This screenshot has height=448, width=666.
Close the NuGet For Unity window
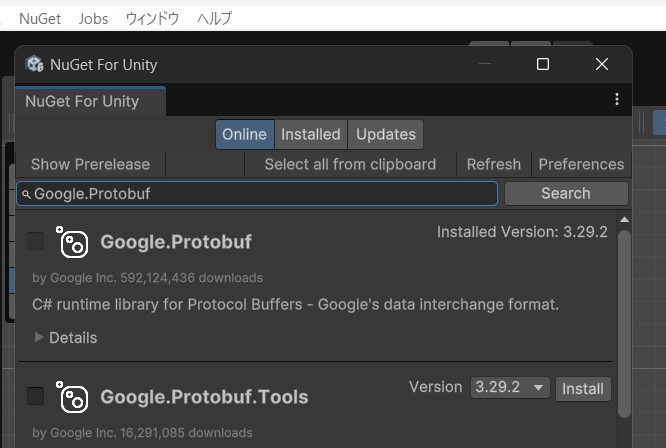[602, 64]
